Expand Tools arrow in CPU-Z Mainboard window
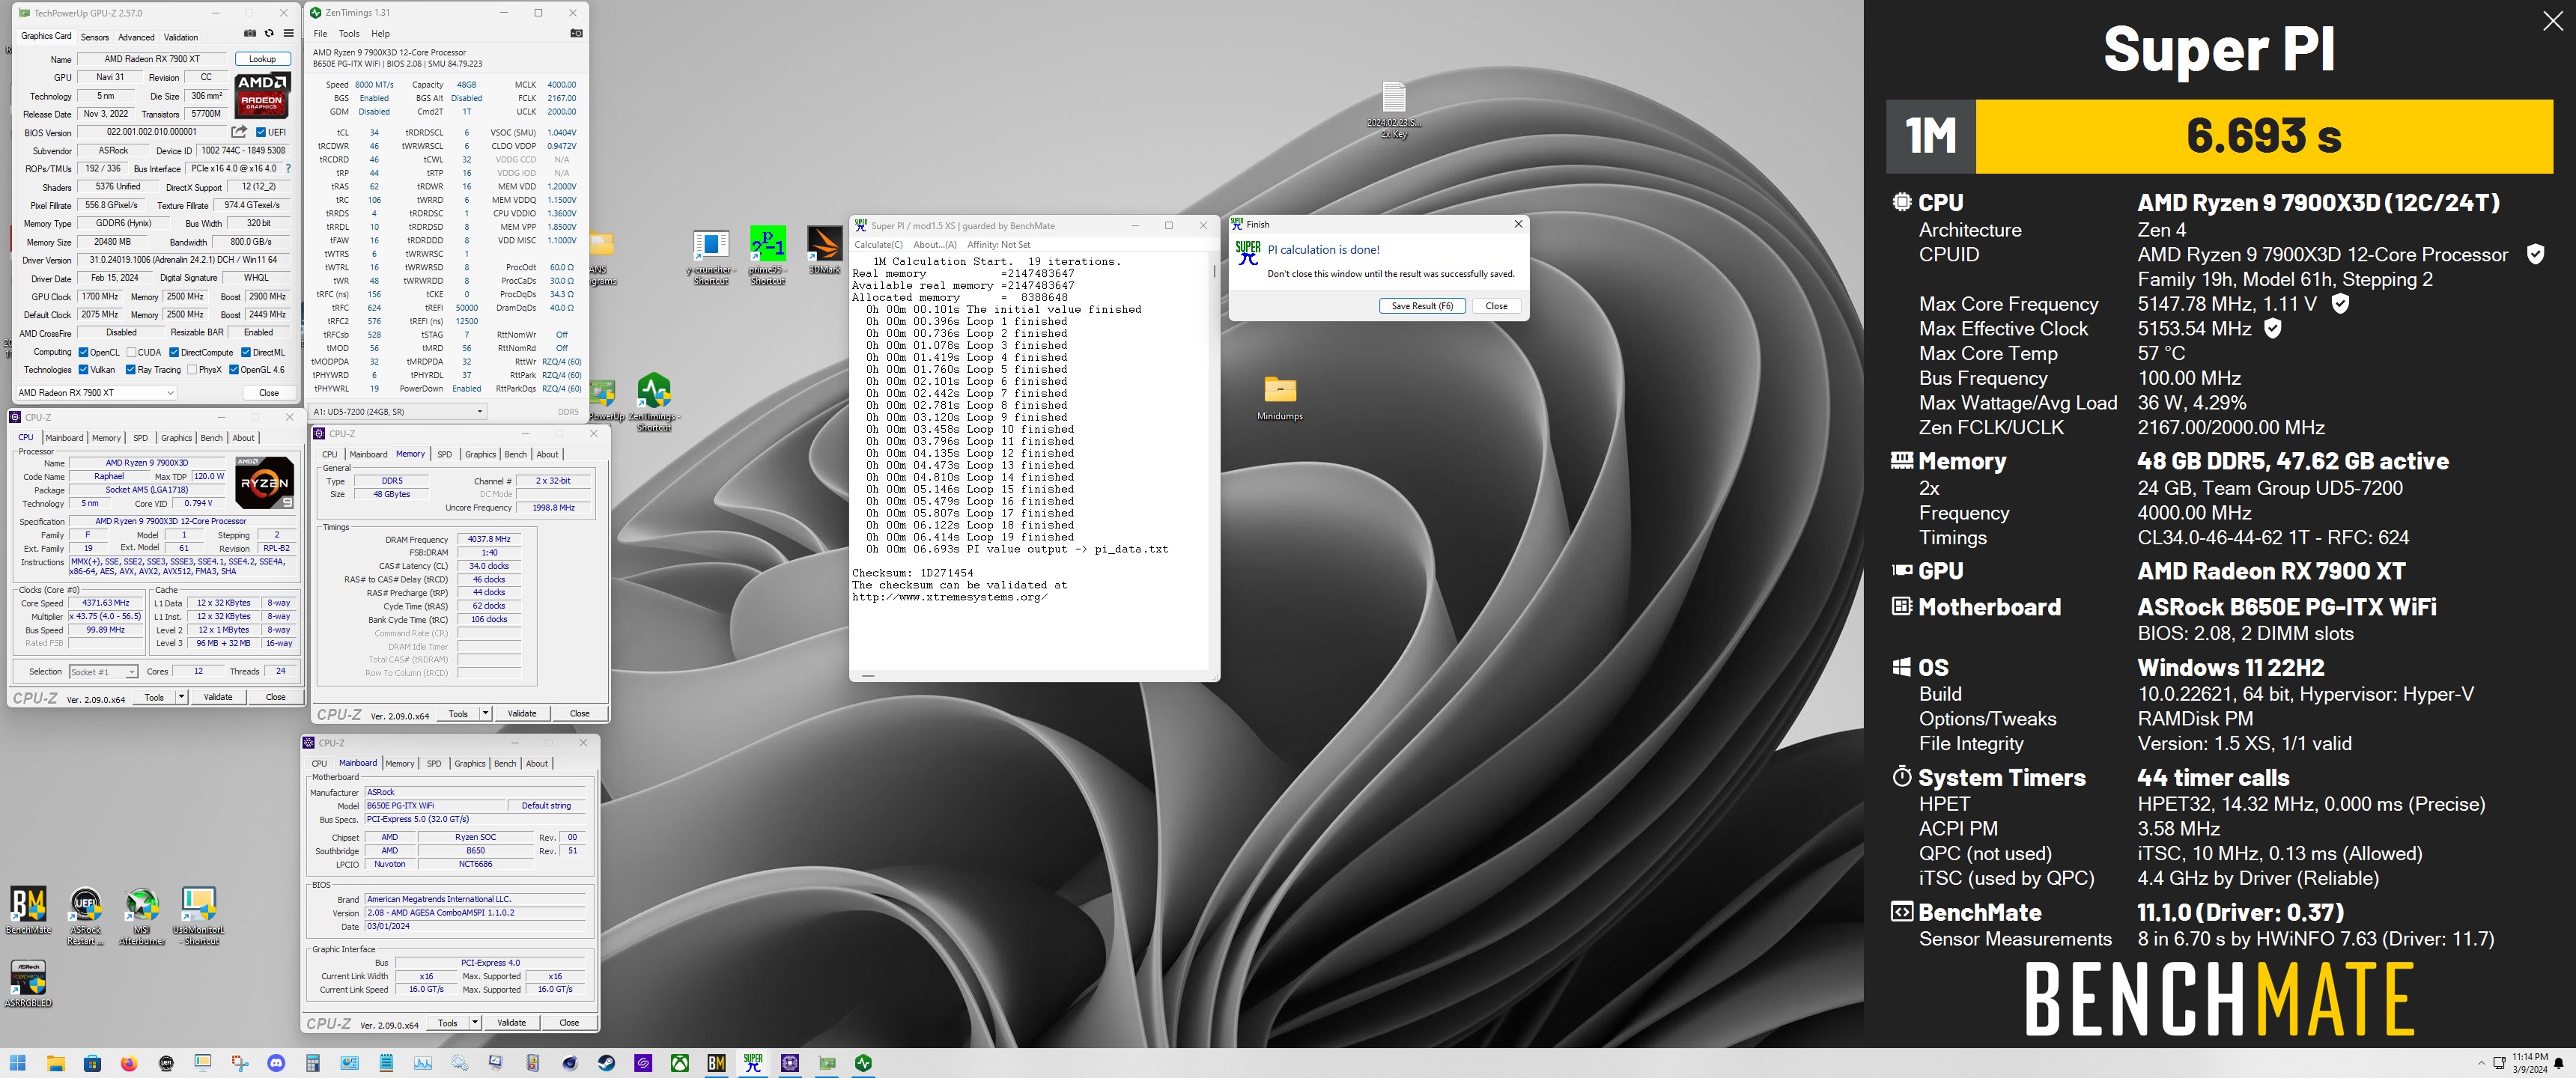This screenshot has height=1078, width=2576. (x=475, y=1022)
